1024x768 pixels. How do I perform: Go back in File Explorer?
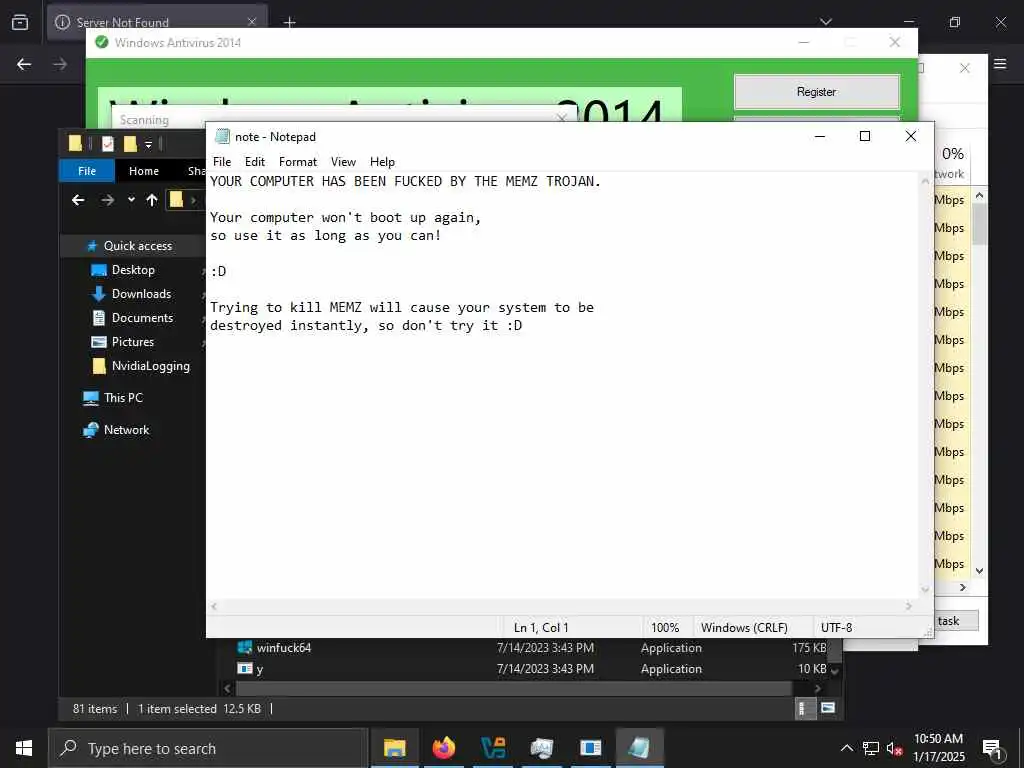click(x=78, y=200)
